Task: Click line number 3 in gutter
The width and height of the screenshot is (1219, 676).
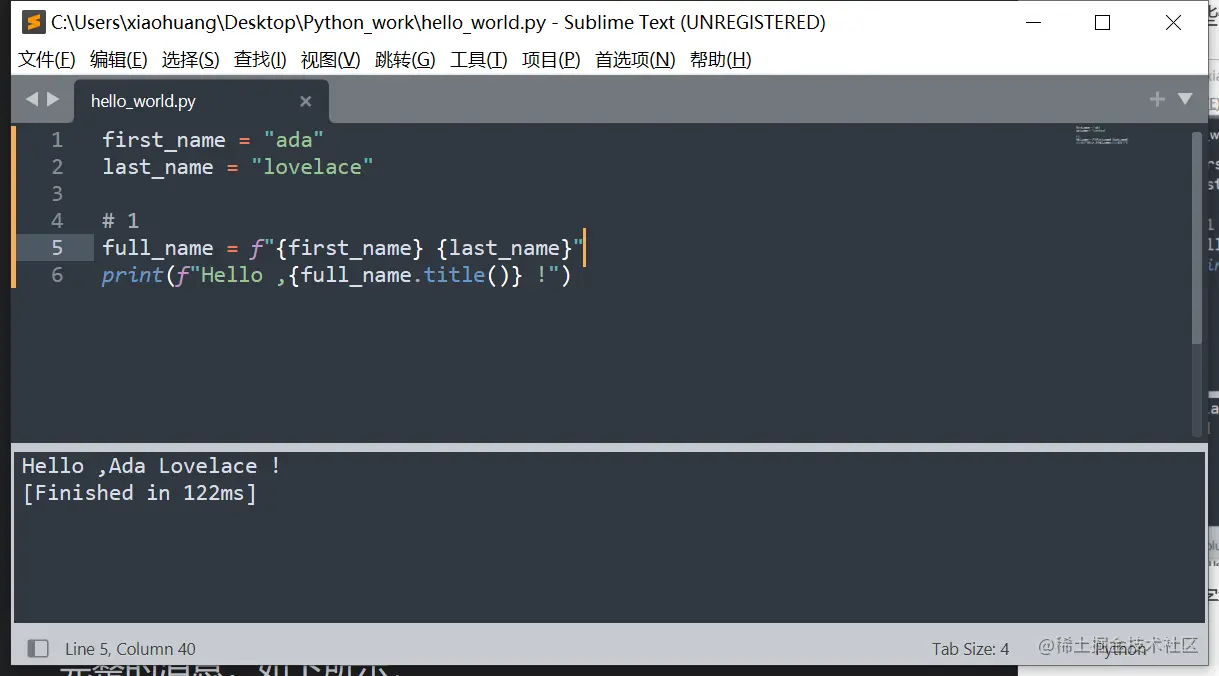Action: click(x=57, y=194)
